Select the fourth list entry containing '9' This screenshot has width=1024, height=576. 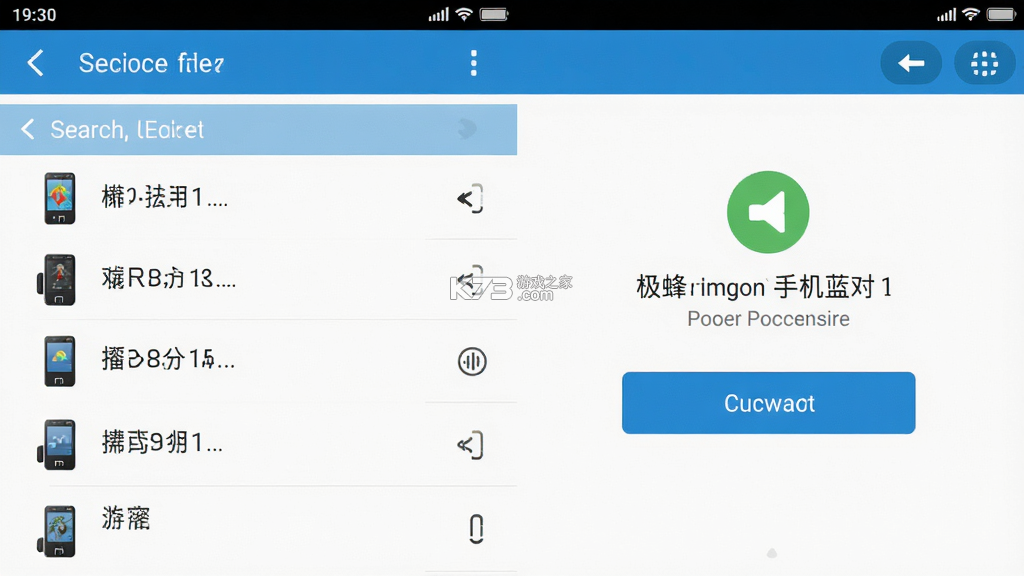pyautogui.click(x=162, y=443)
